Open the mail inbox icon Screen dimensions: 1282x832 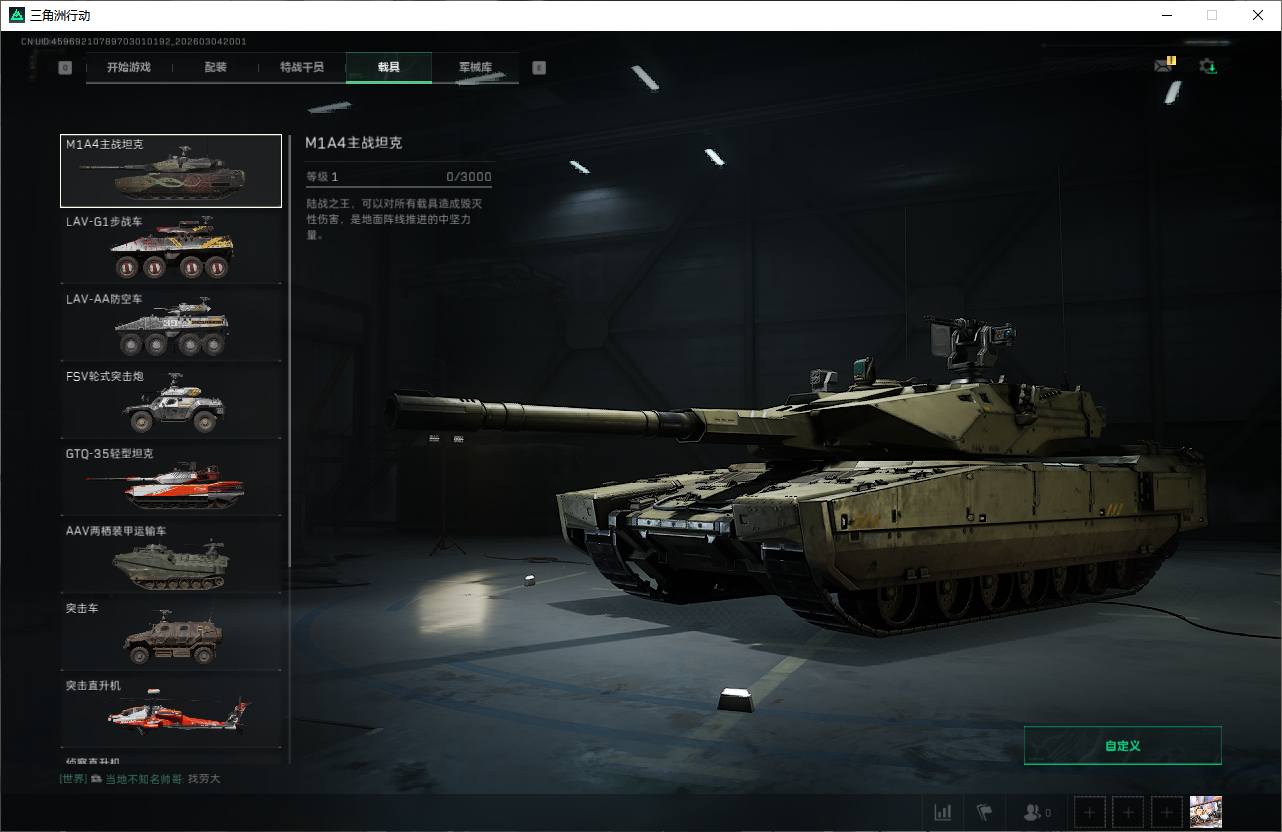(1164, 66)
